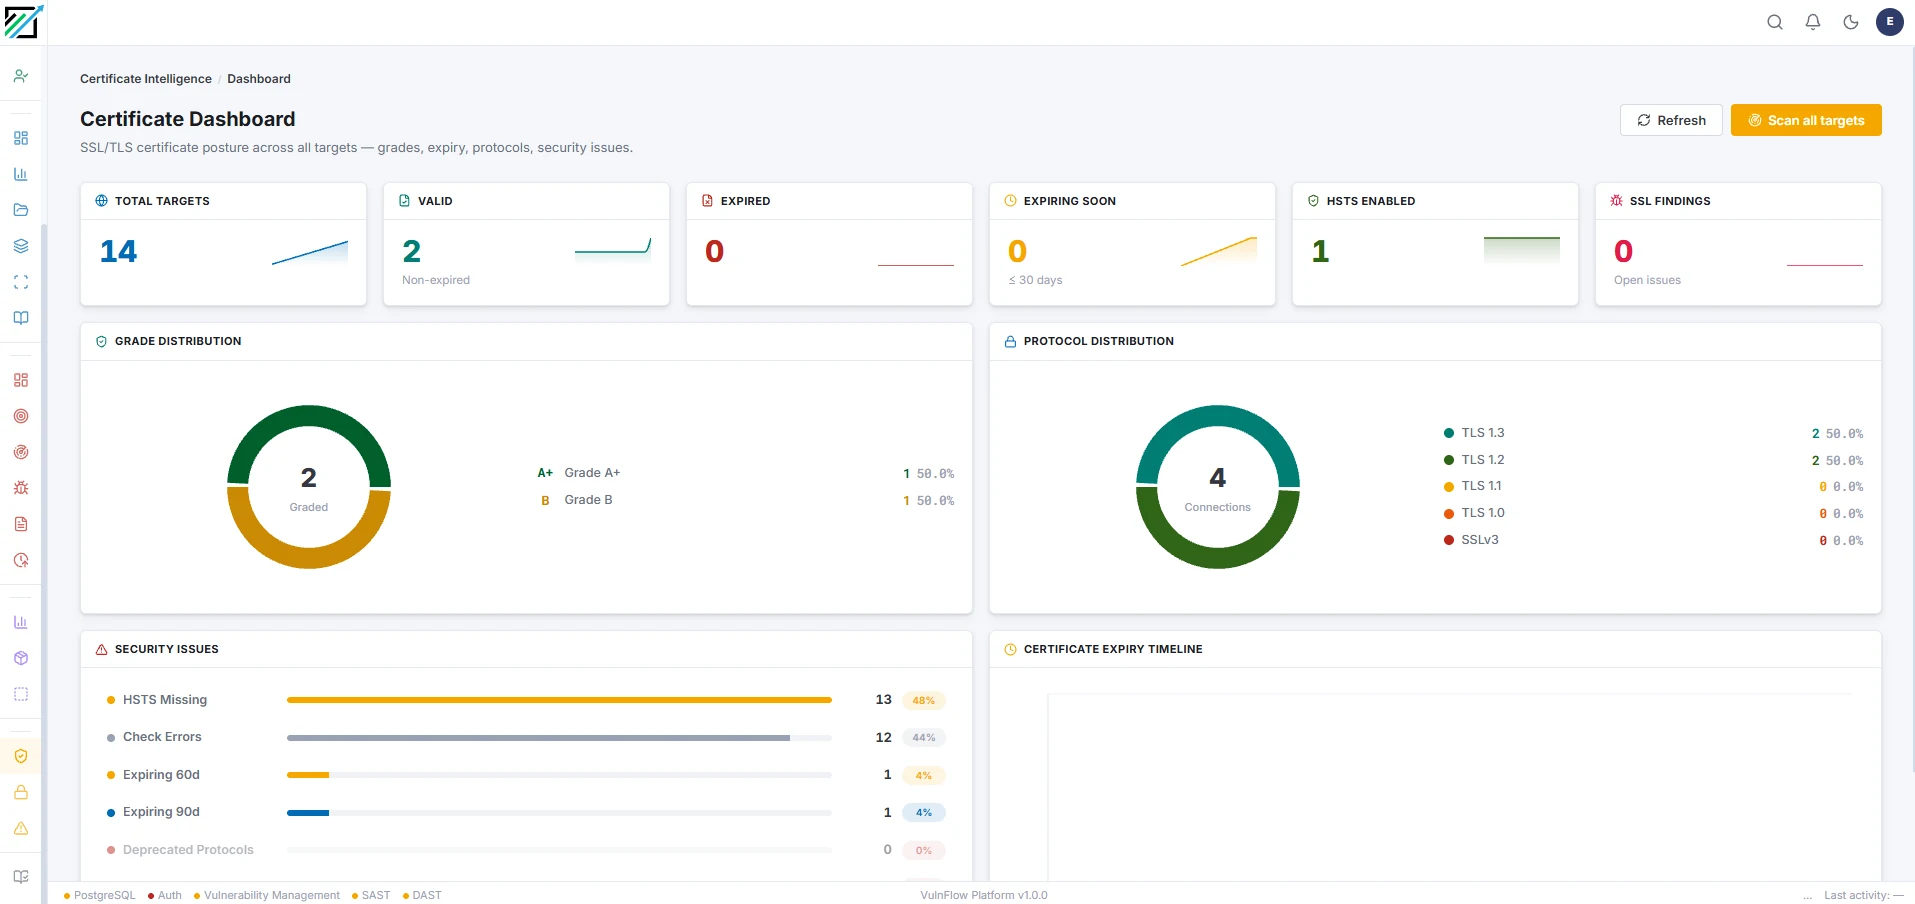
Task: Click the Dashboard breadcrumb item
Action: (259, 79)
